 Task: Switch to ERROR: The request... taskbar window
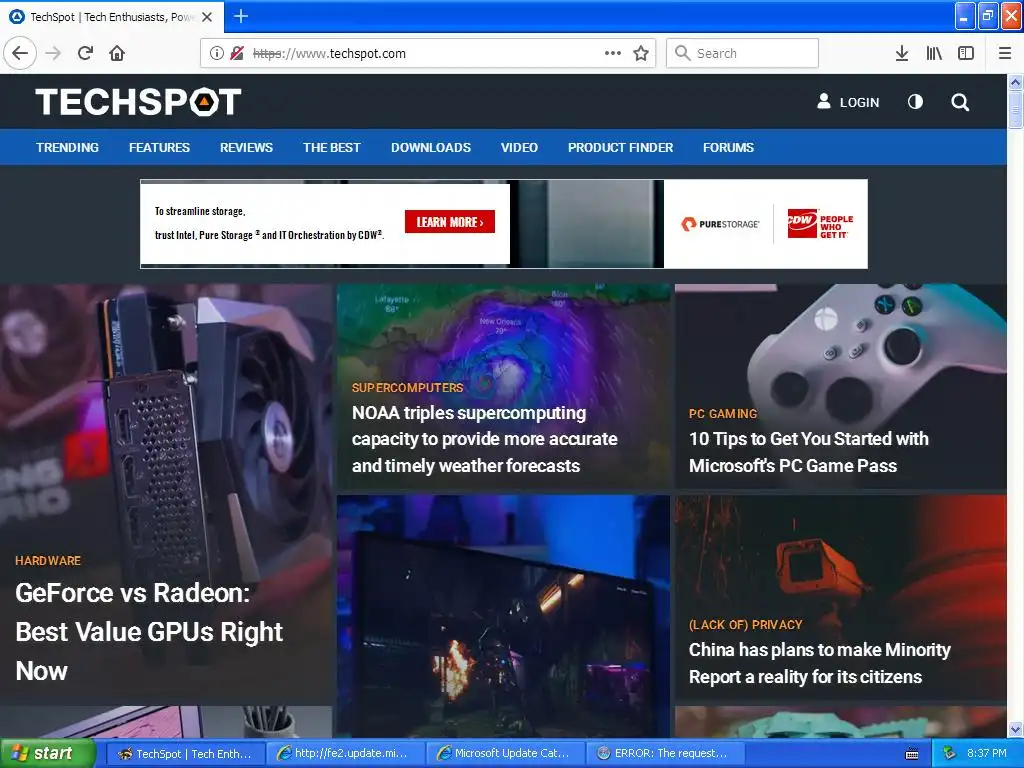tap(665, 754)
